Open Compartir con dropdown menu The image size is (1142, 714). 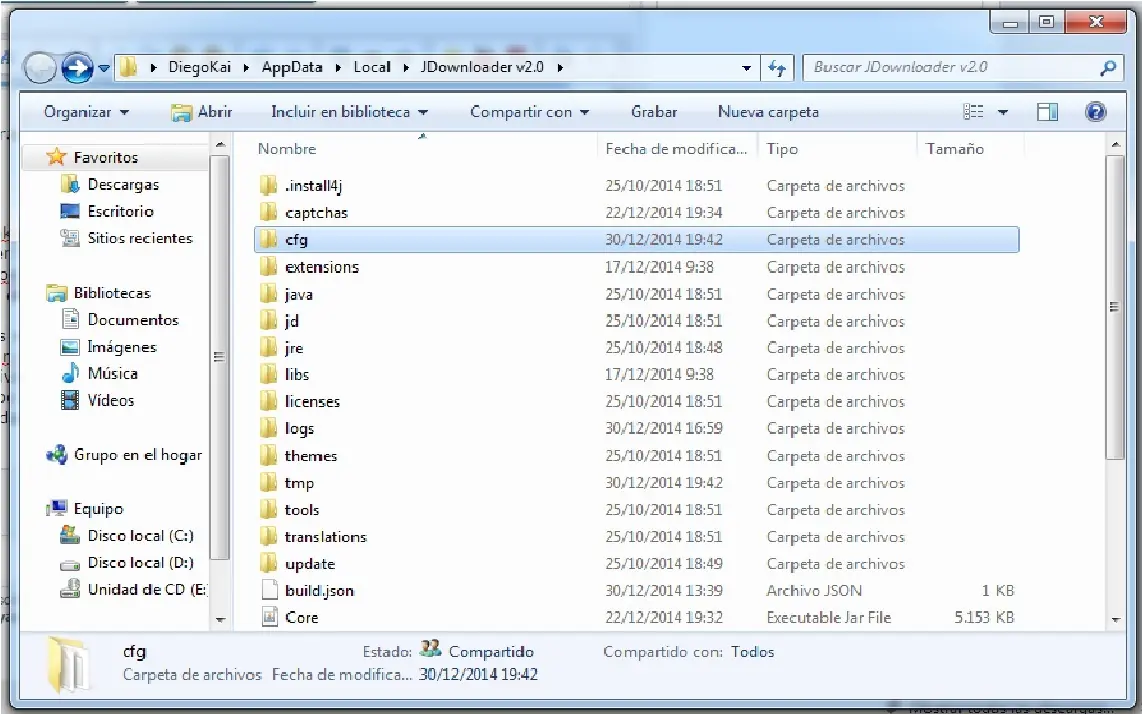(529, 112)
